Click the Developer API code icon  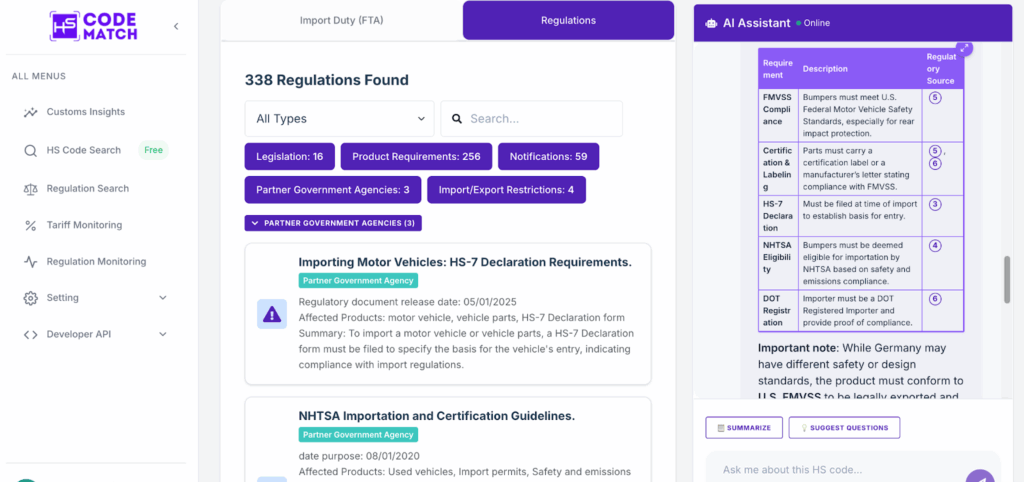30,334
